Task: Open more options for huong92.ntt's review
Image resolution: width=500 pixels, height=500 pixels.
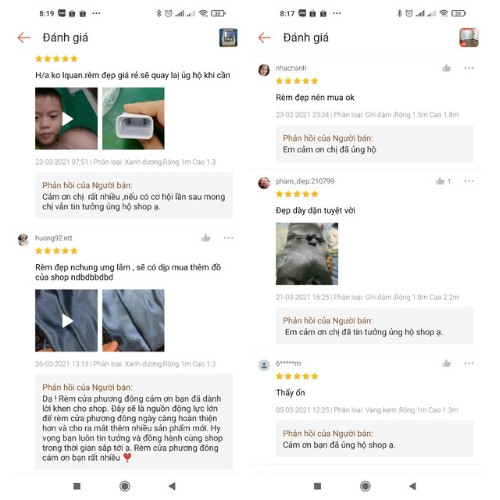Action: [228, 238]
